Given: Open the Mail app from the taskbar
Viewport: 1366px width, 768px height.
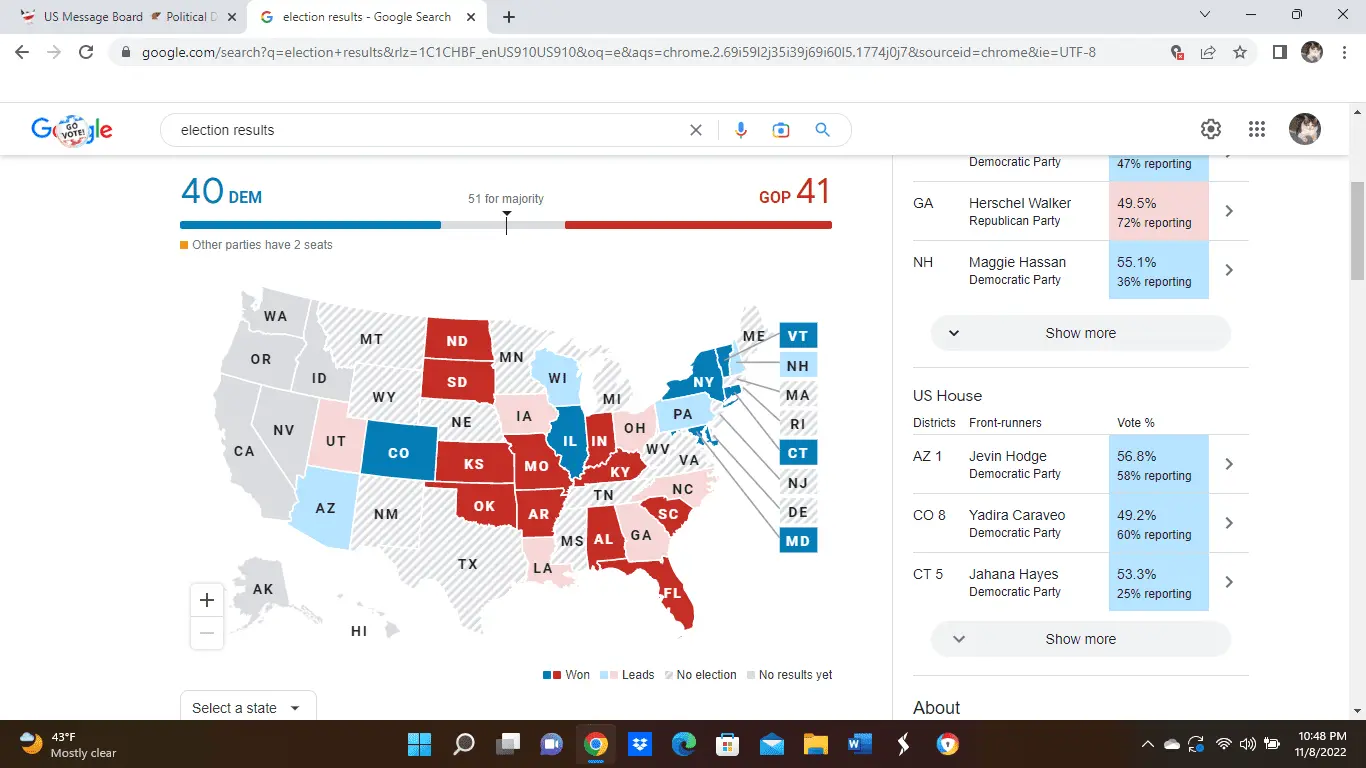Looking at the screenshot, I should [771, 744].
